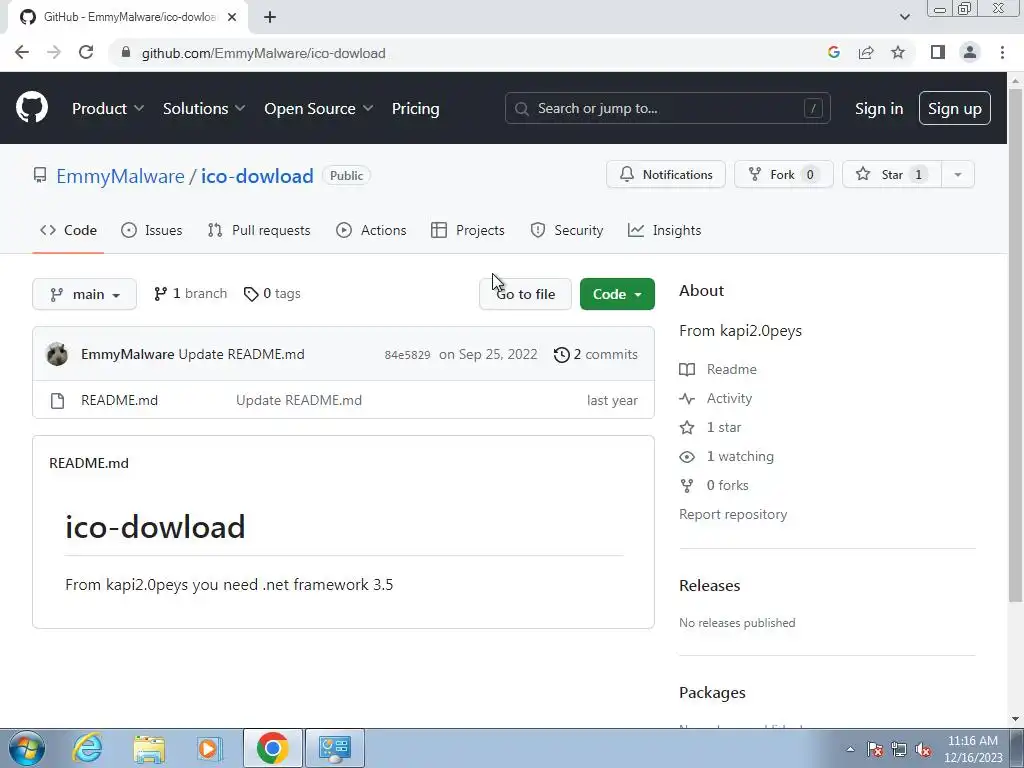Open Chrome three-dot menu
This screenshot has height=768, width=1024.
pyautogui.click(x=1002, y=52)
